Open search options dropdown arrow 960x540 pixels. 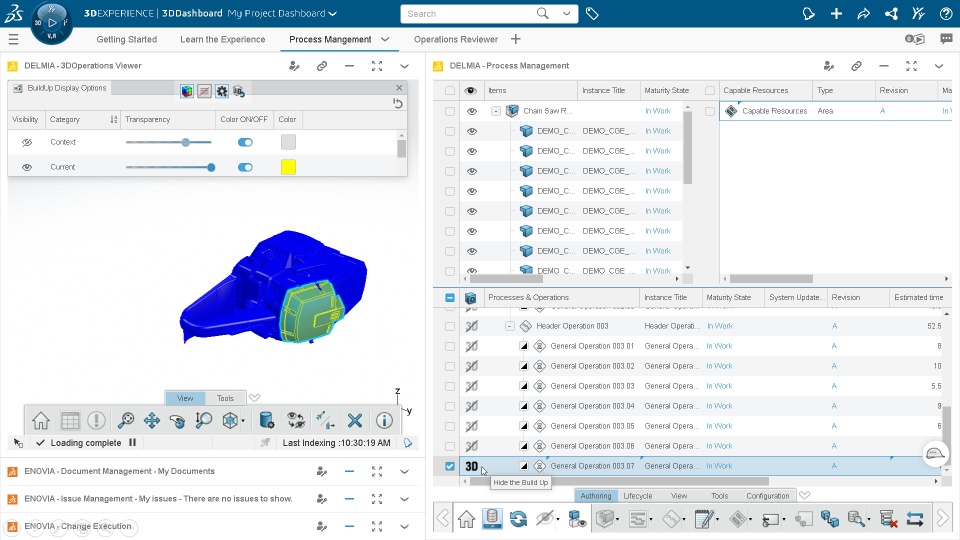point(566,13)
